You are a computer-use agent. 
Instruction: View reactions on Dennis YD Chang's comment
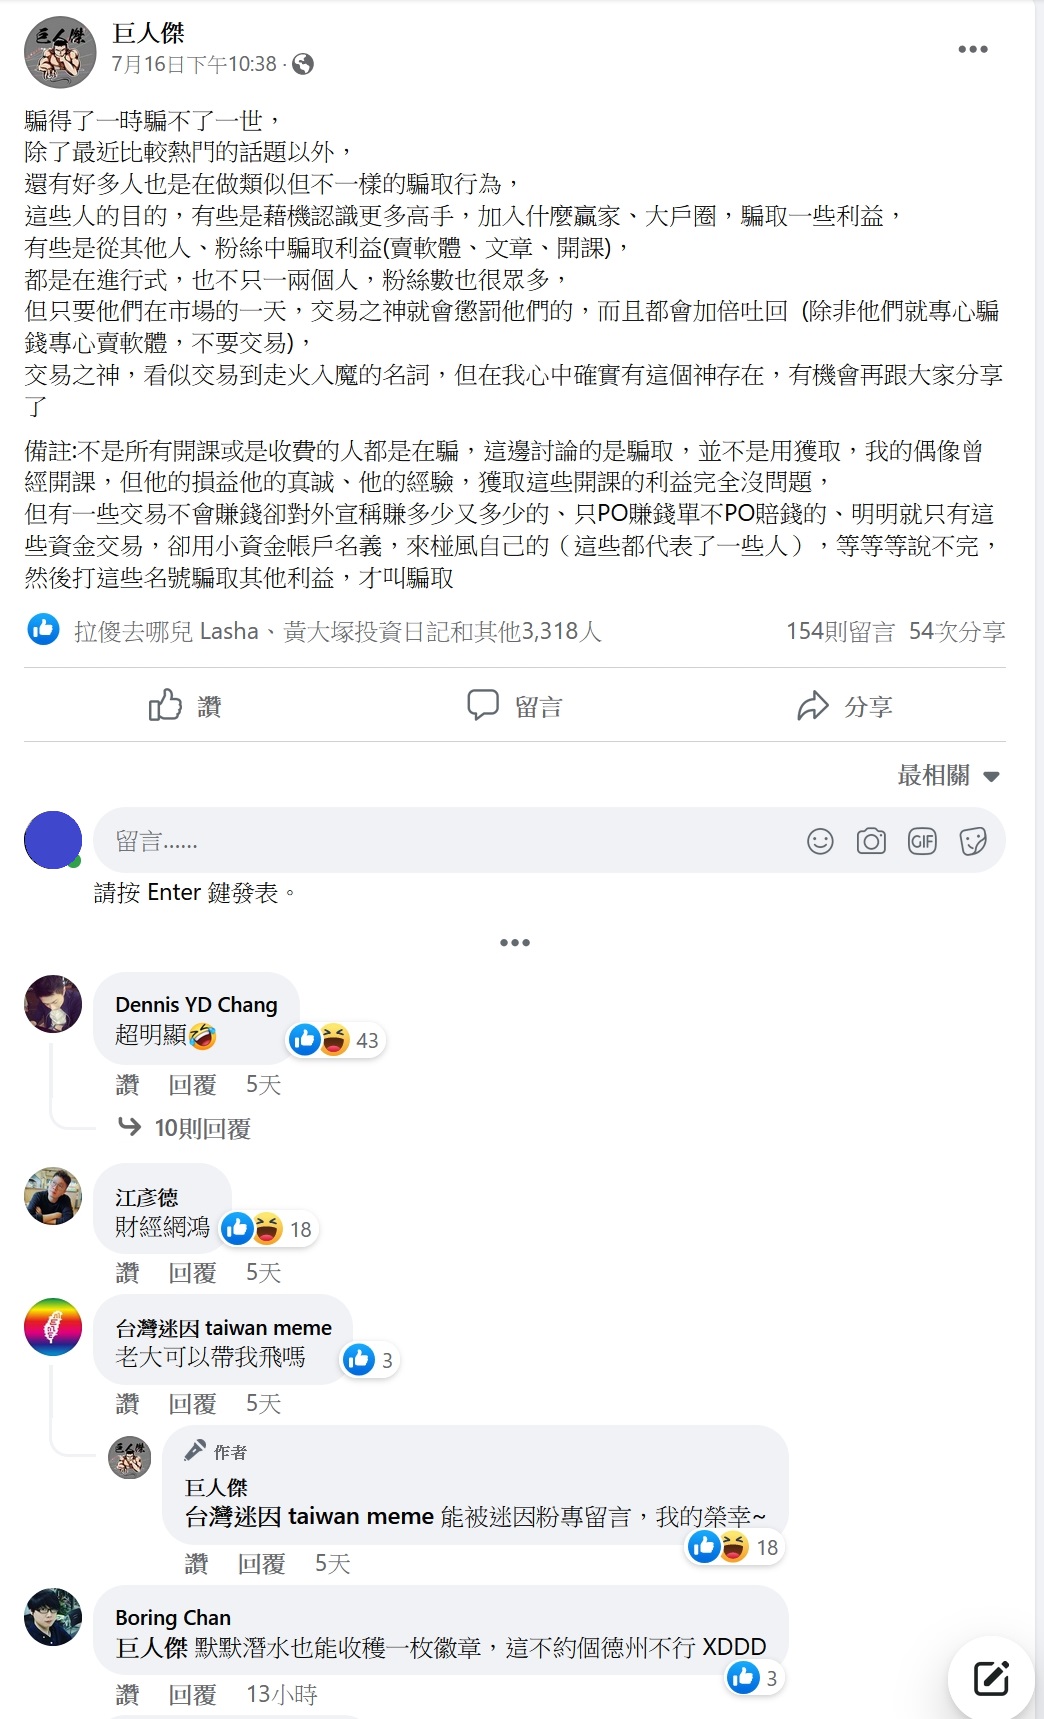pos(335,1040)
